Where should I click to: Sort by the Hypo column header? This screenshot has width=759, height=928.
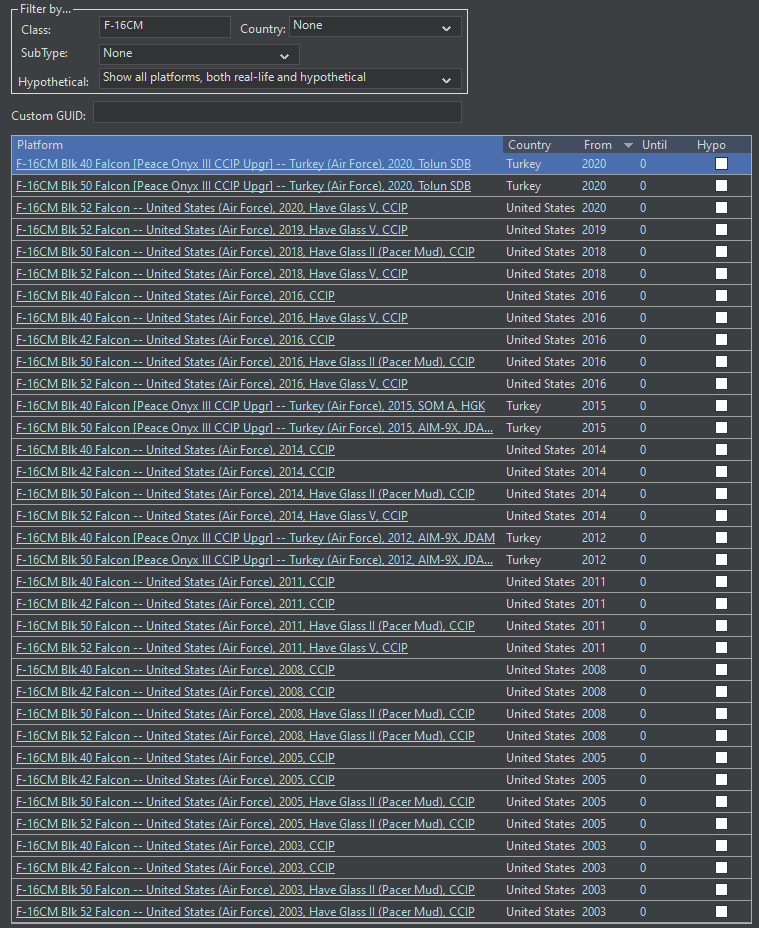pos(711,145)
